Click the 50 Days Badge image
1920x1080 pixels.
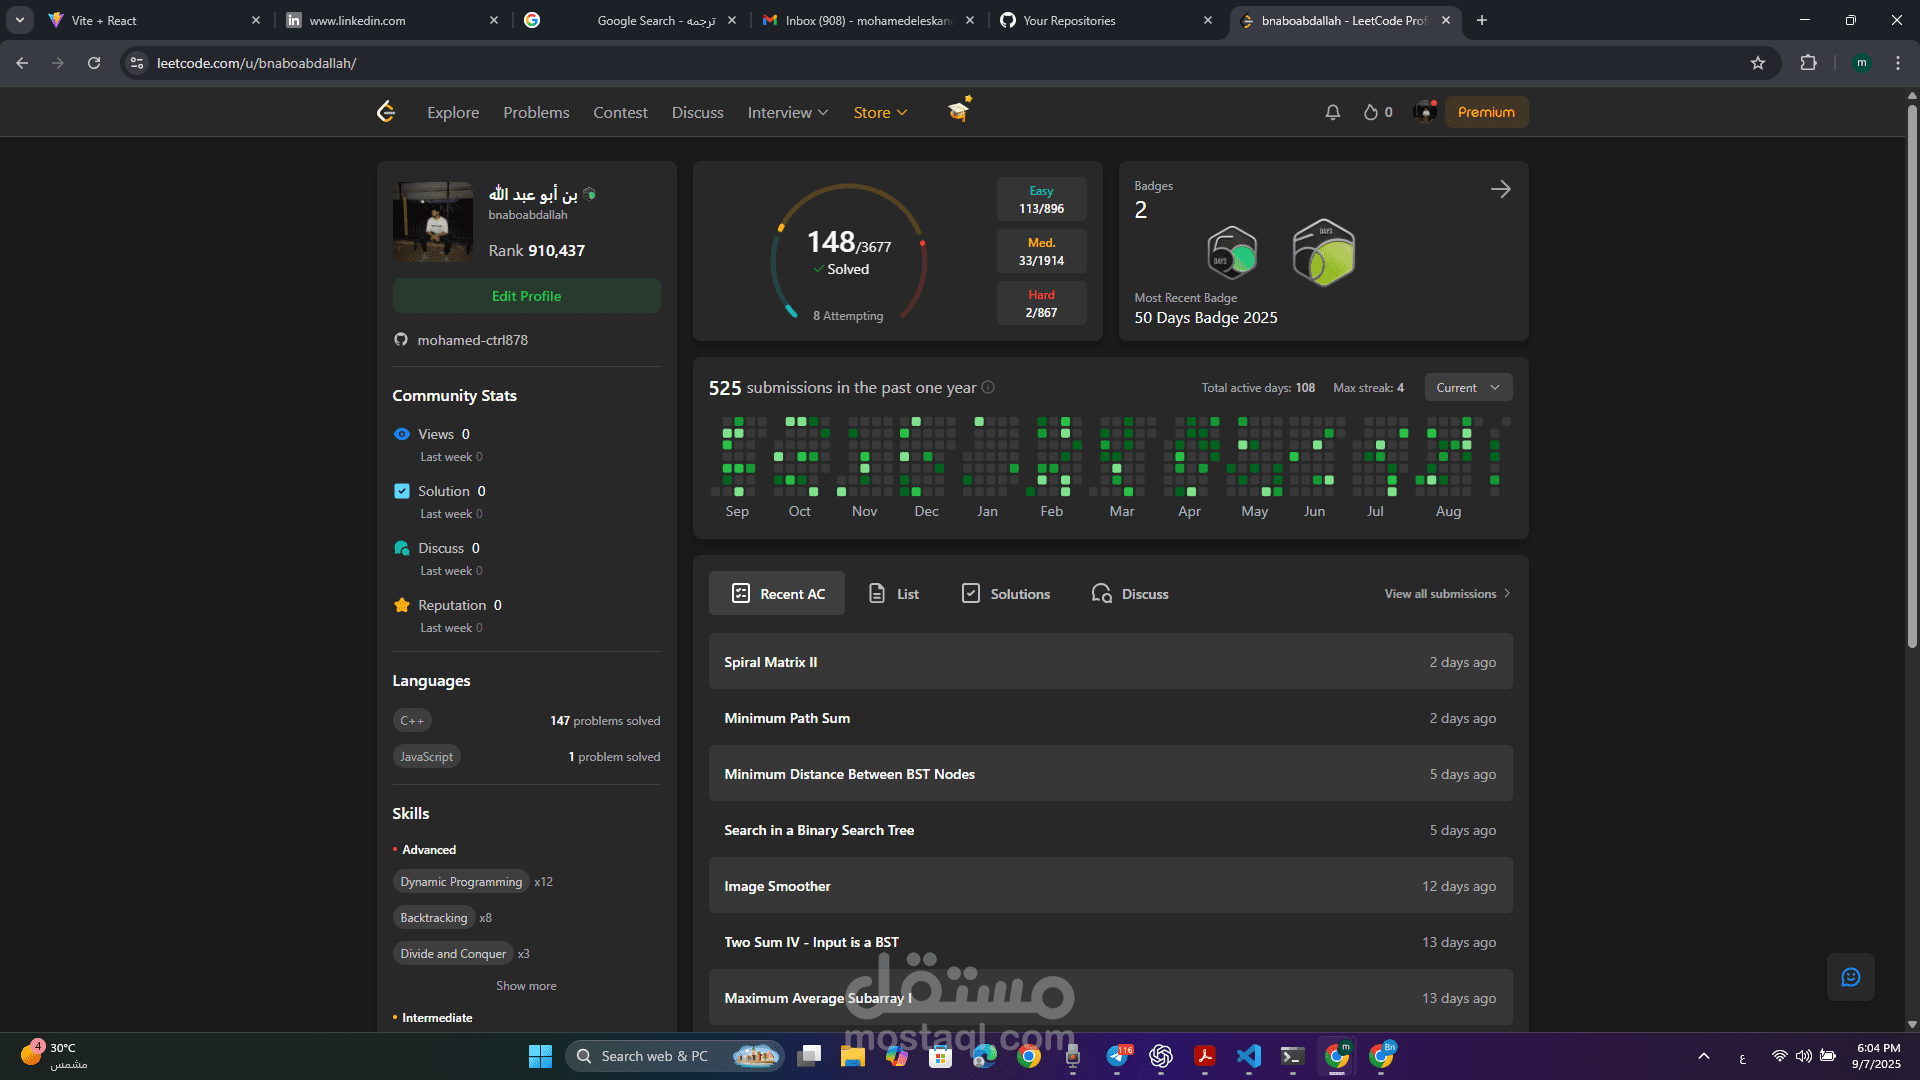[1231, 252]
